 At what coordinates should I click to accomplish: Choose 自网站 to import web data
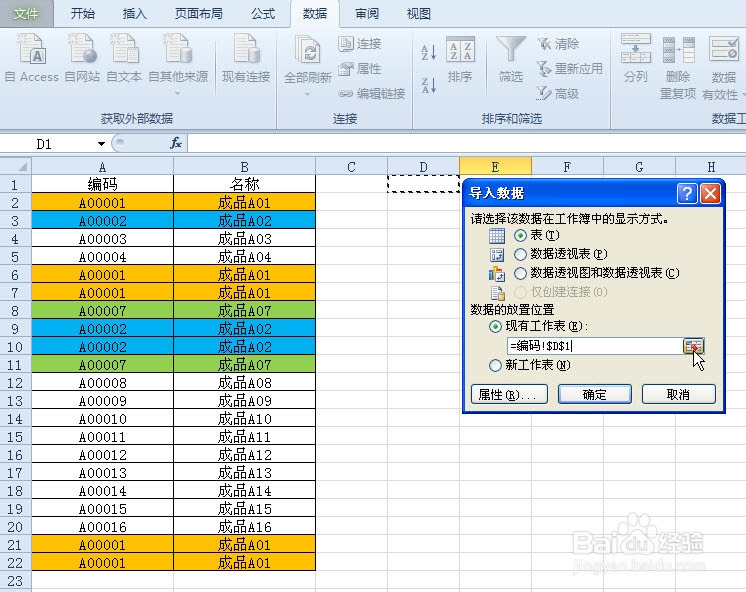(x=82, y=57)
